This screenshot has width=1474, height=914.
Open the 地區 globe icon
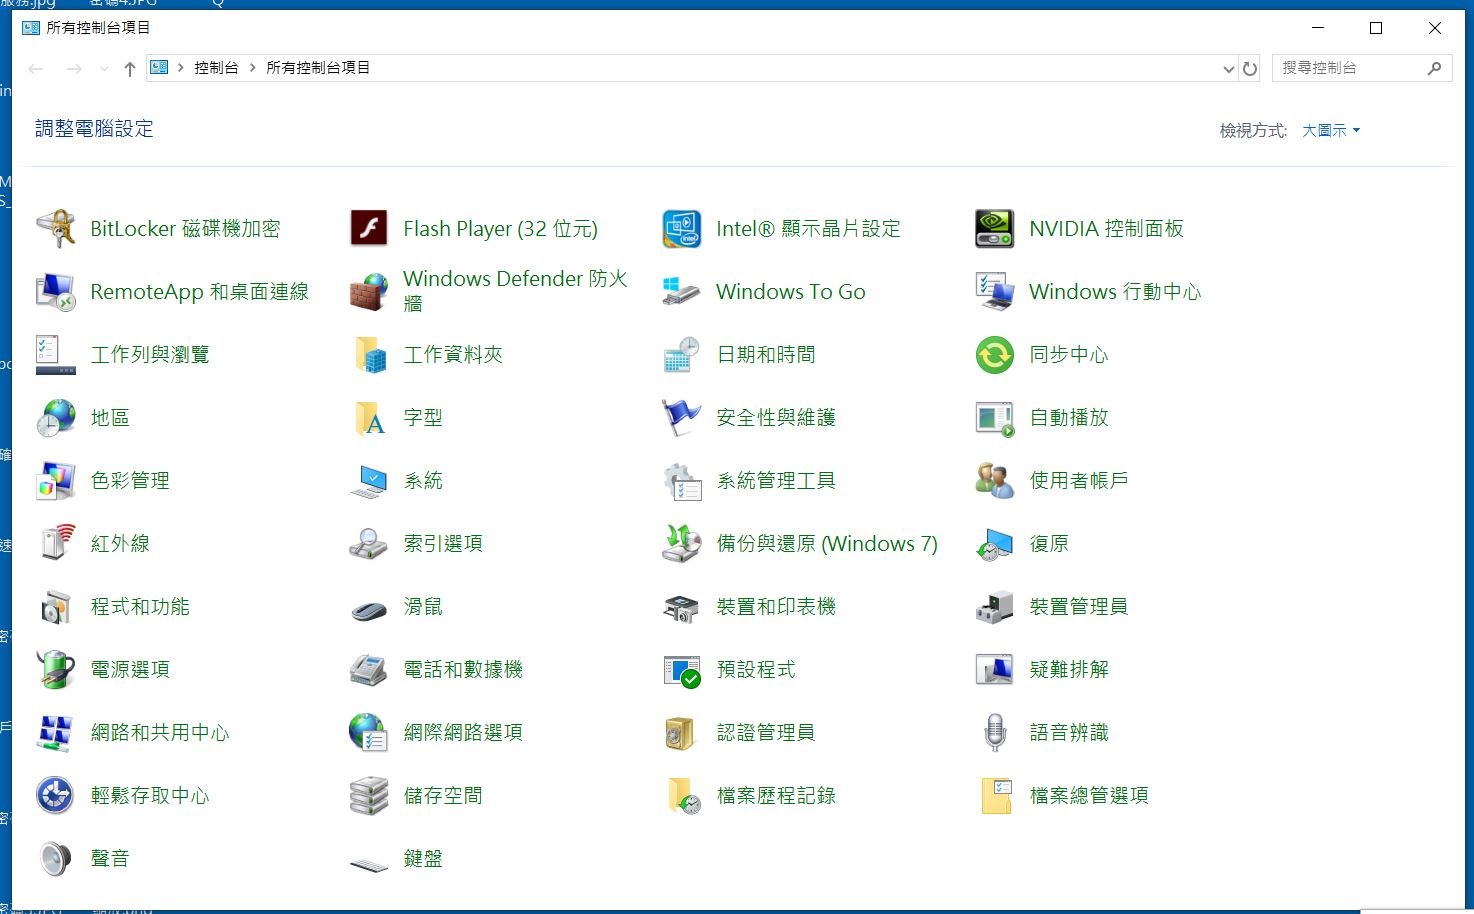click(55, 417)
